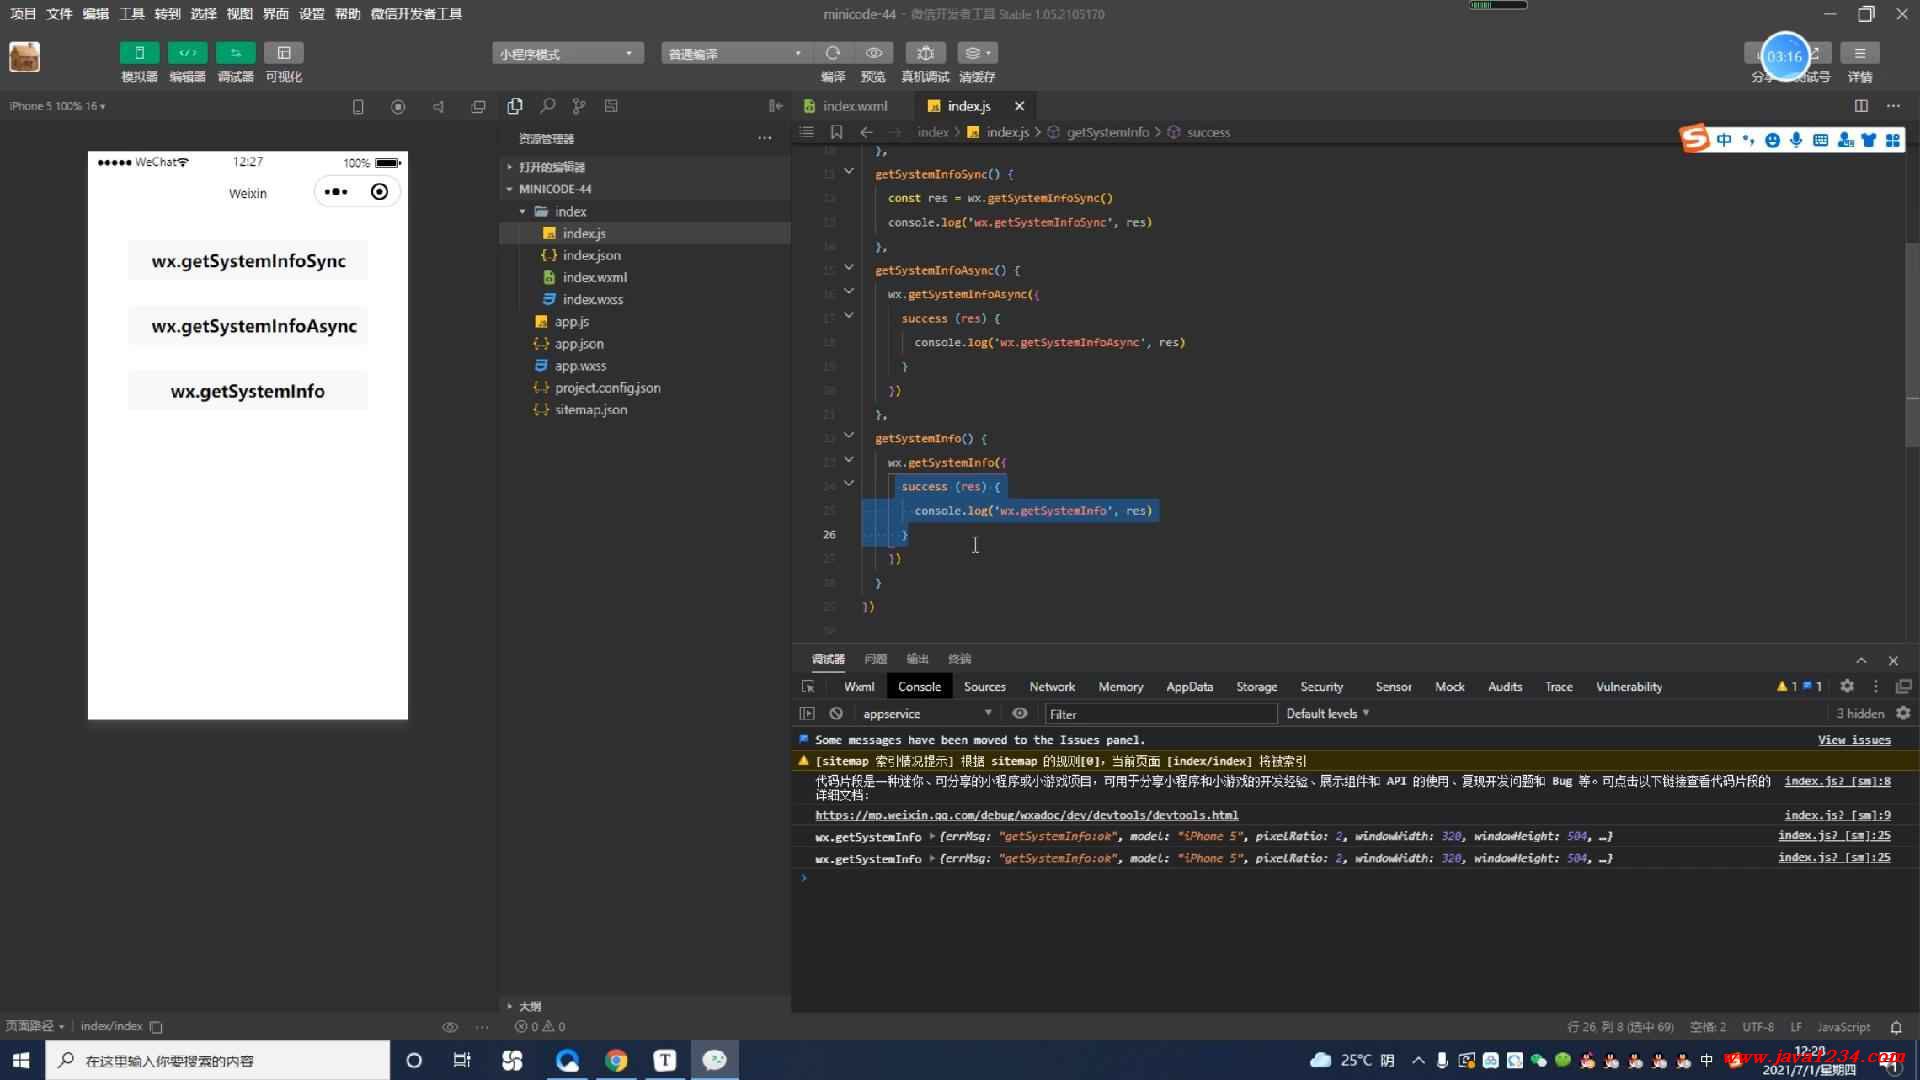The height and width of the screenshot is (1080, 1920).
Task: Toggle the Visualization panel button
Action: [x=284, y=53]
